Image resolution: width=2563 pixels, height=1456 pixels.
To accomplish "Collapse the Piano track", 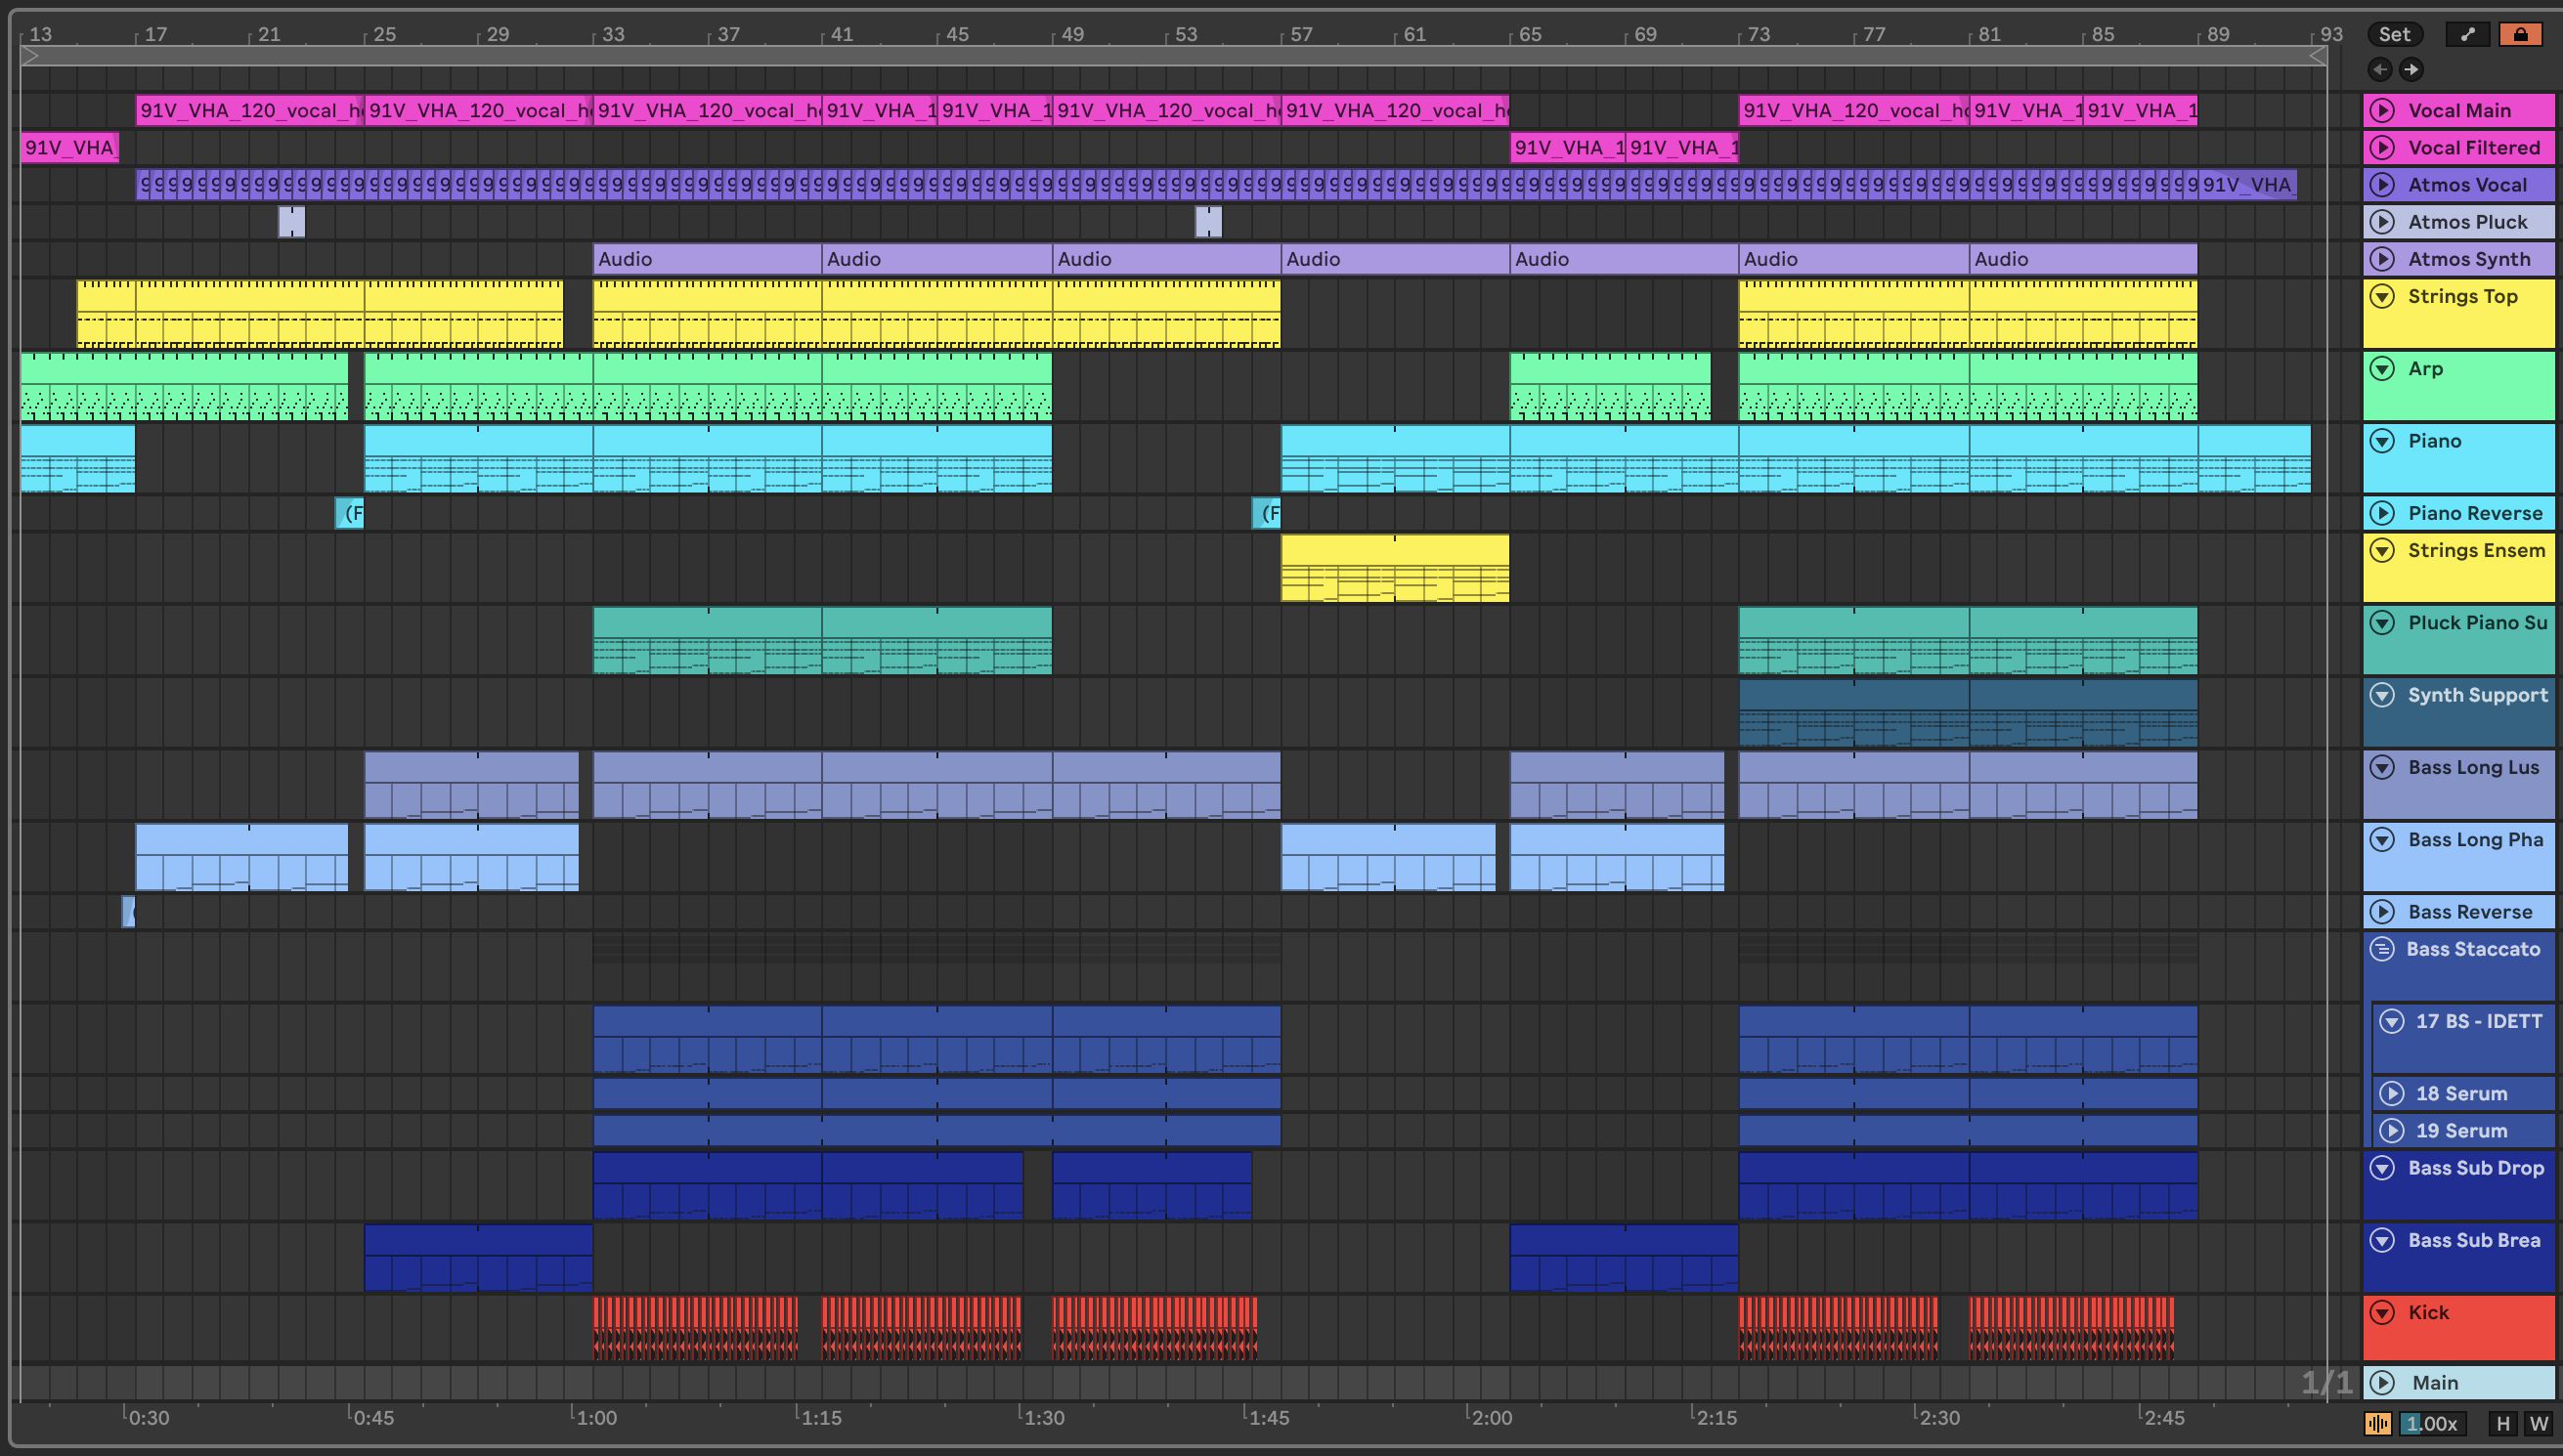I will click(2383, 441).
